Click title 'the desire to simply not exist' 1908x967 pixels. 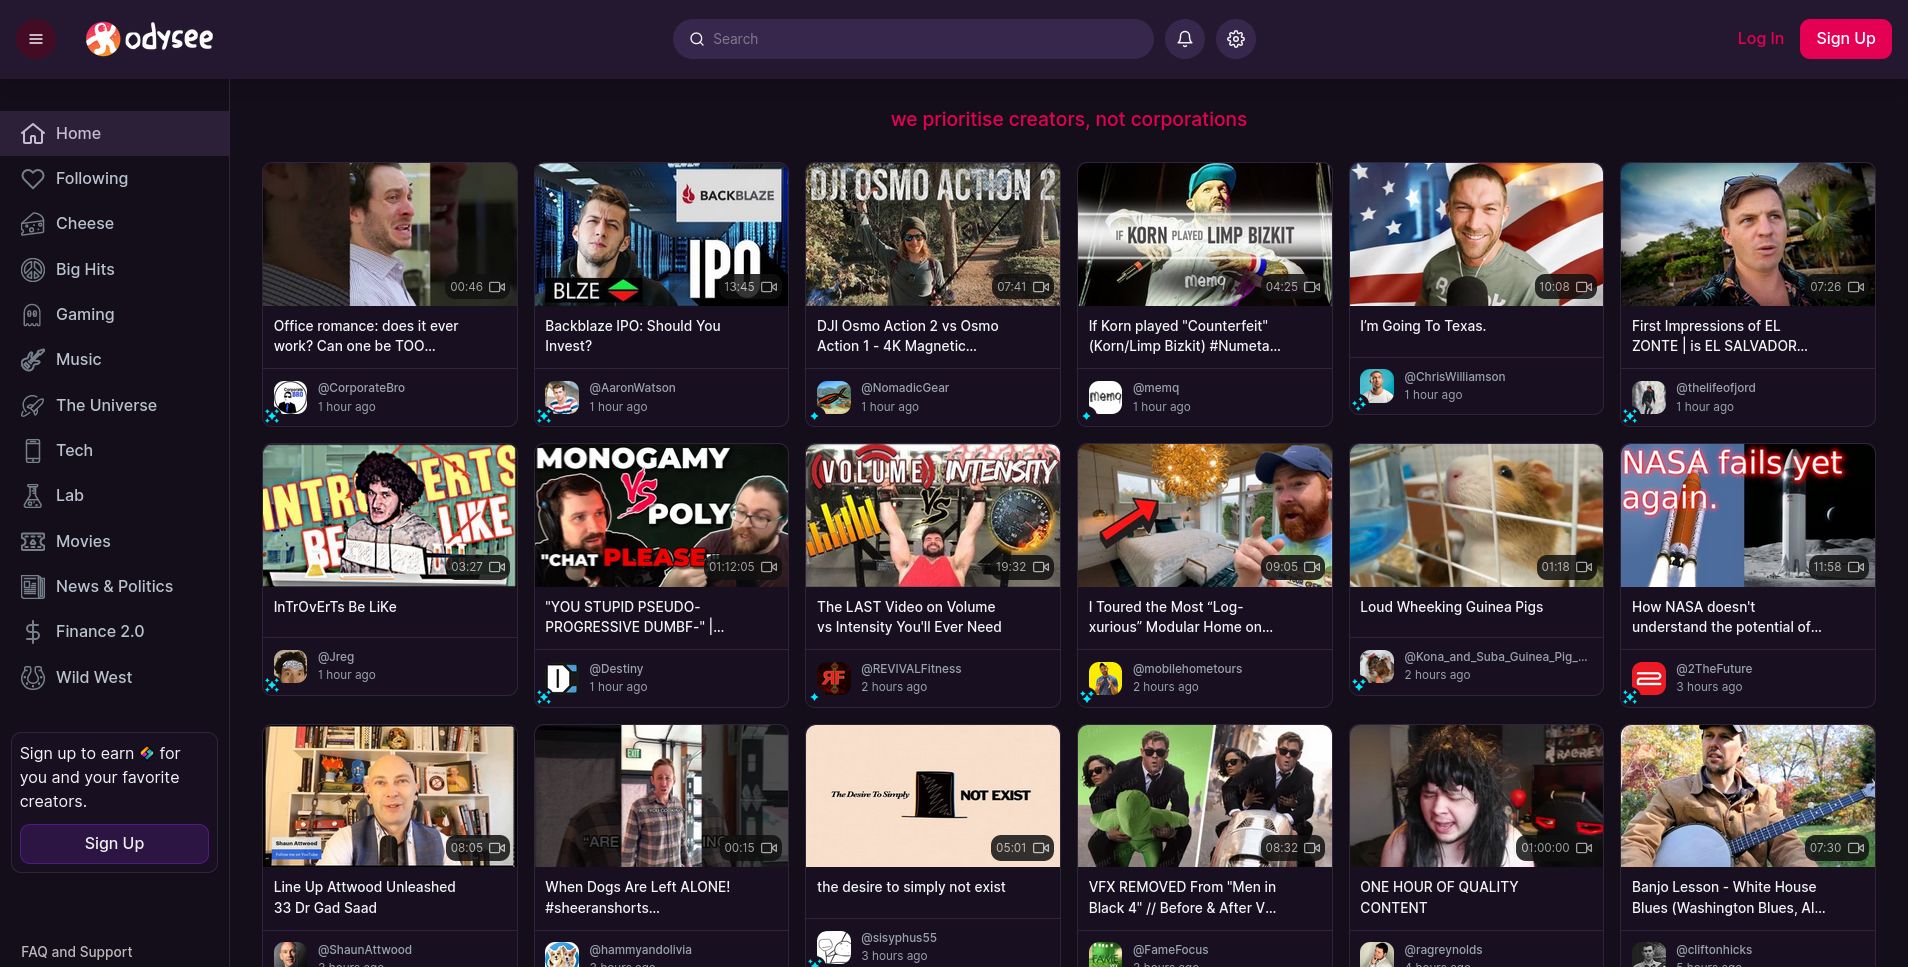click(x=911, y=887)
